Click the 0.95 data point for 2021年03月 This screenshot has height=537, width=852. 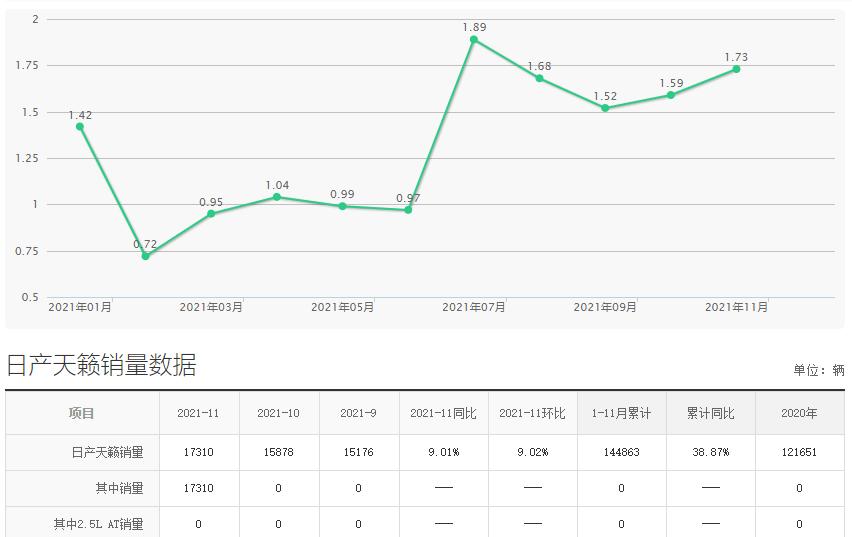point(211,214)
